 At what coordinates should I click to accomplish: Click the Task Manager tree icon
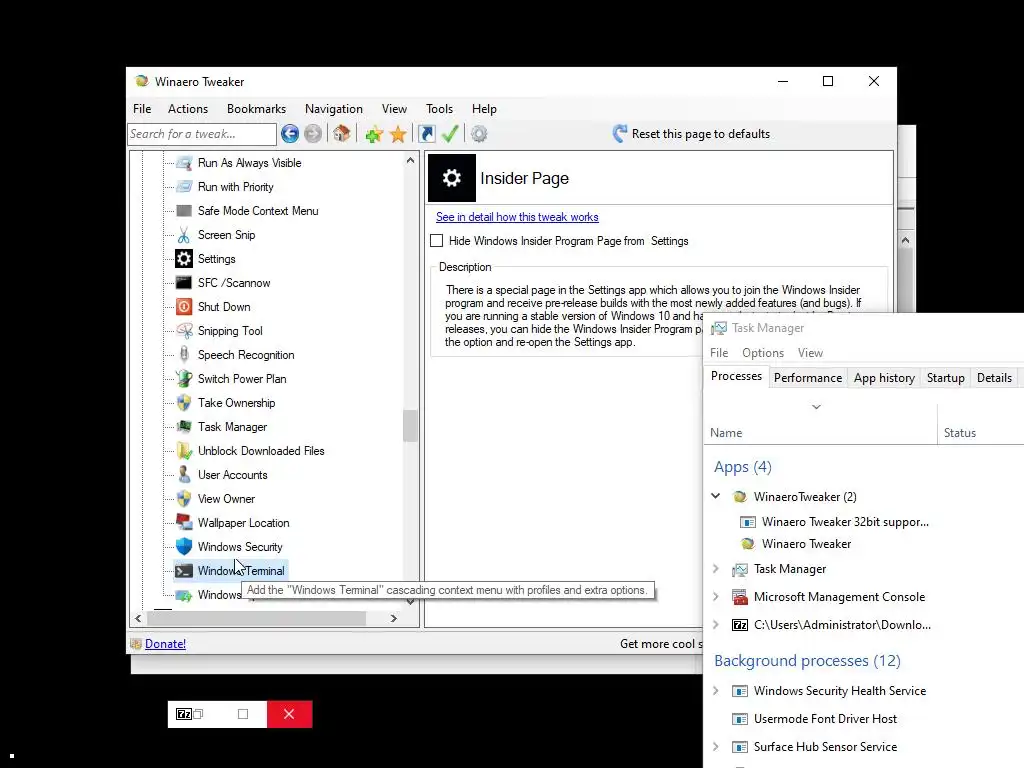click(x=184, y=427)
